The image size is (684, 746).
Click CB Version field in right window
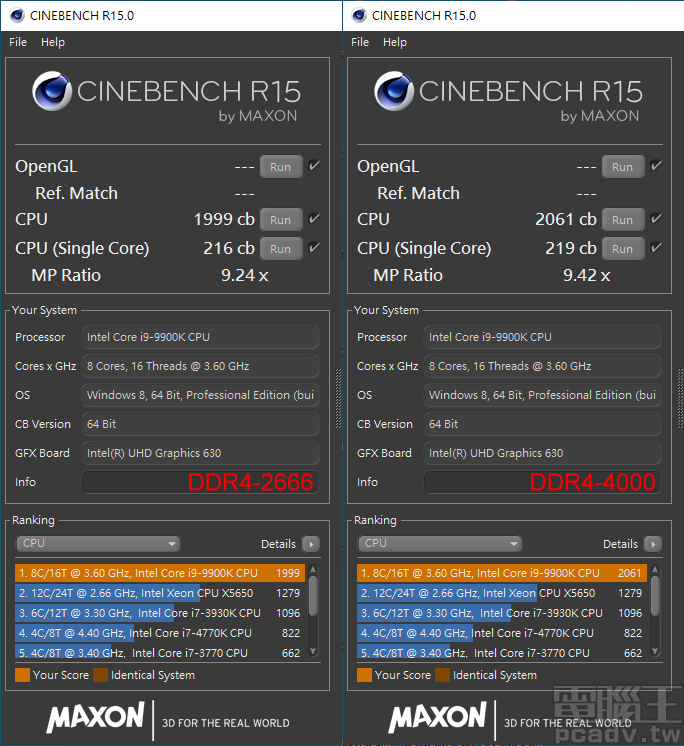click(x=542, y=424)
